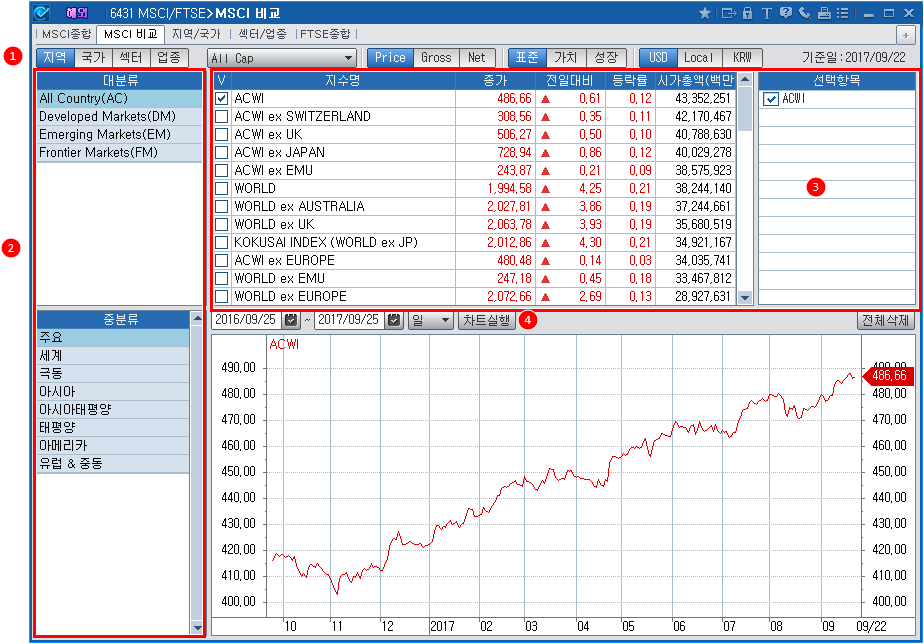Check the WORLD ex UK checkbox

222,224
